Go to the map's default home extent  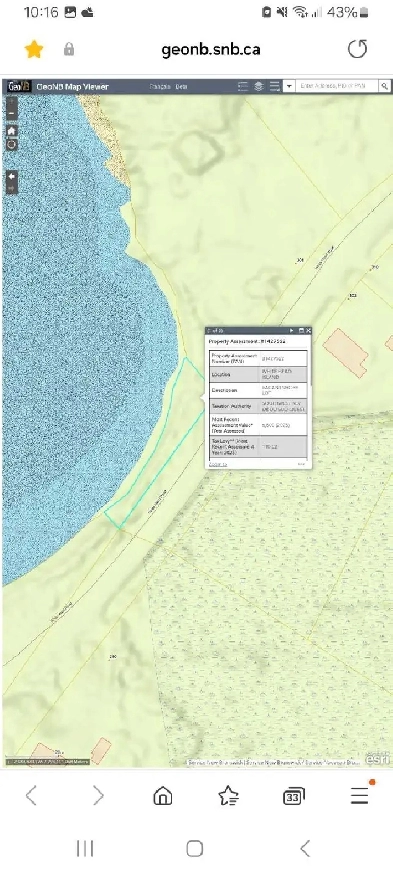(x=12, y=131)
